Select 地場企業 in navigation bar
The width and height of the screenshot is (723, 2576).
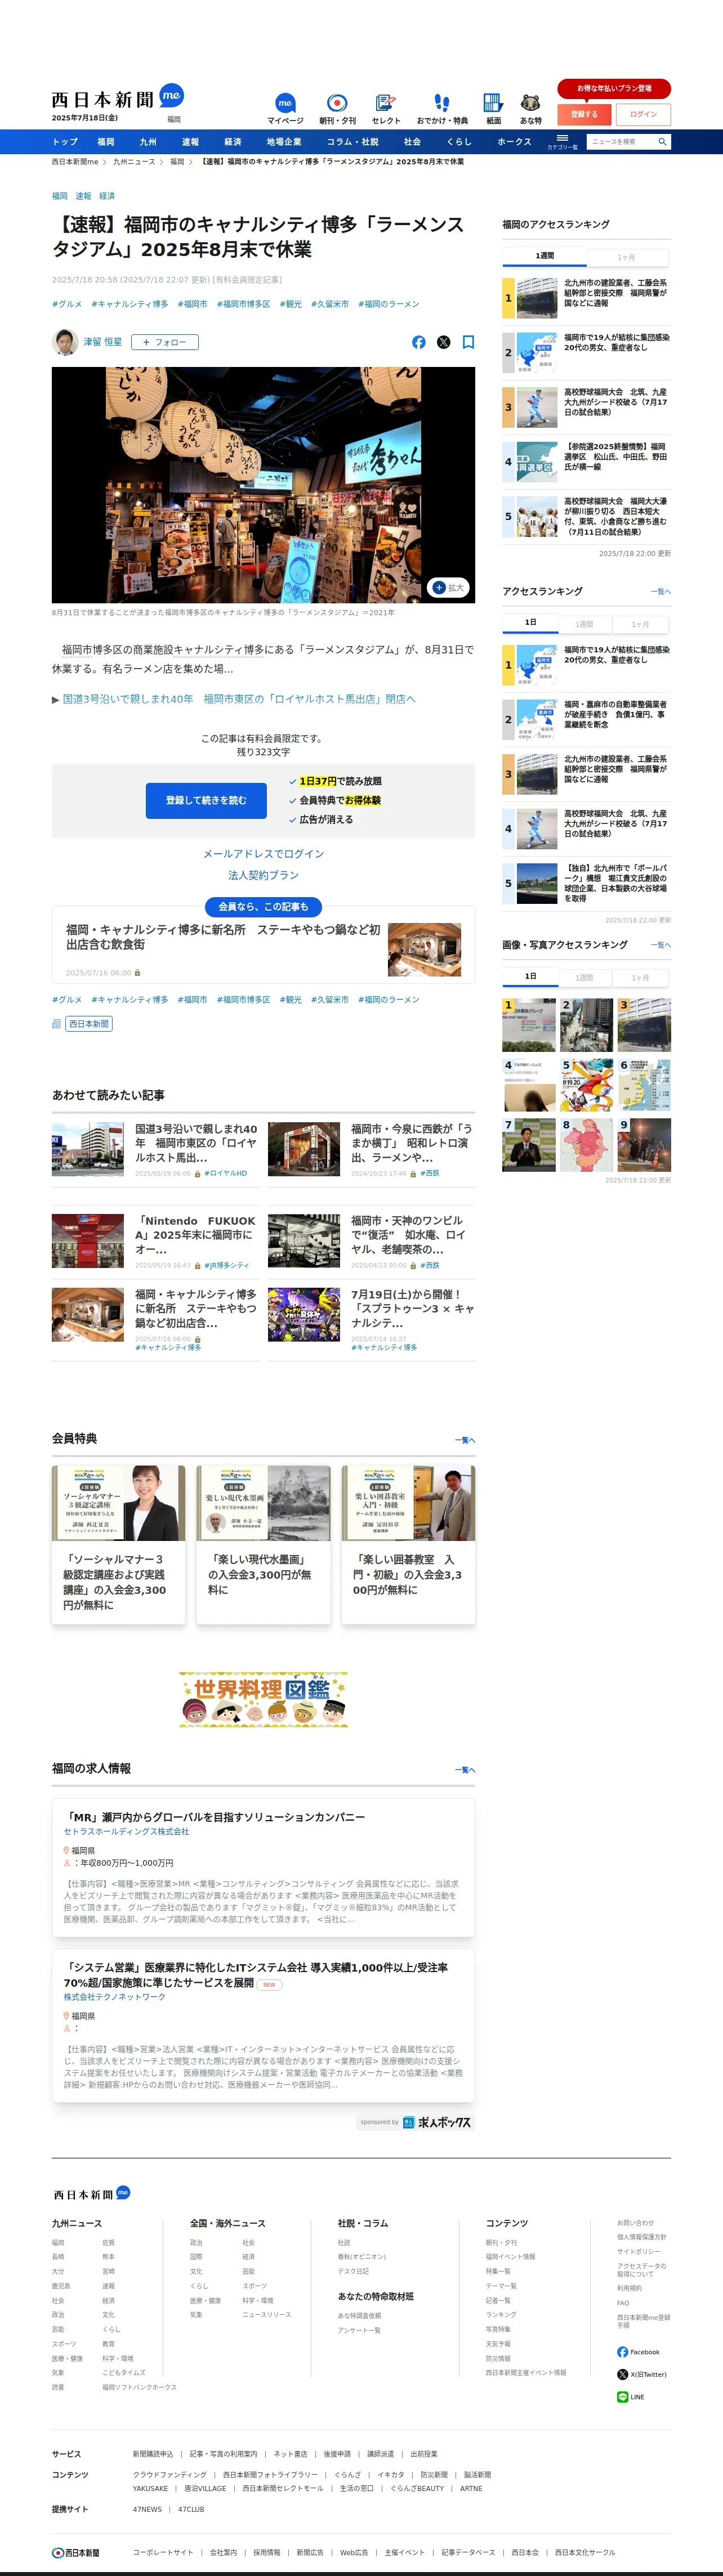pos(283,142)
